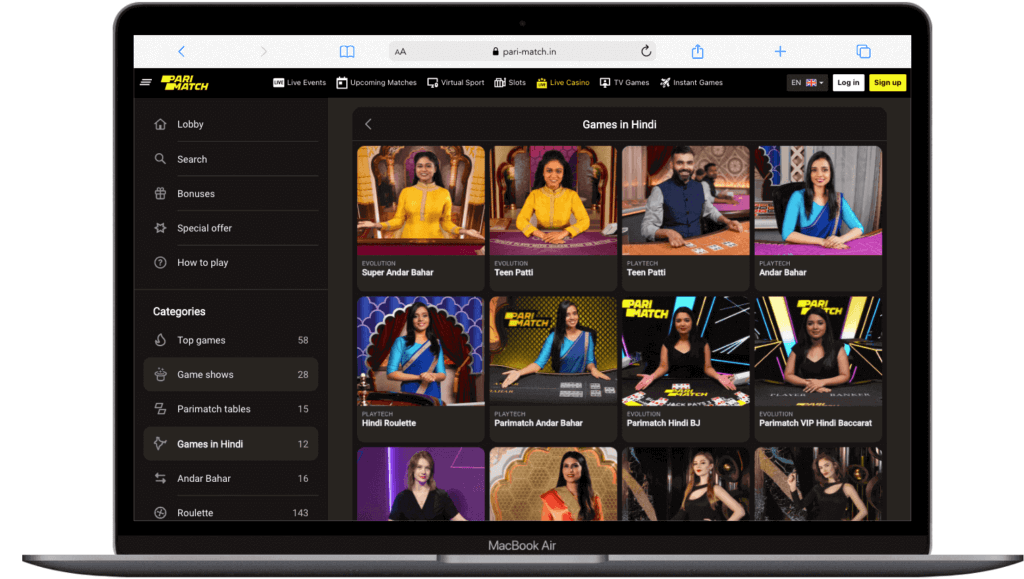Click the Andar Bahar arrows icon
Viewport: 1024px width, 579px height.
point(160,478)
